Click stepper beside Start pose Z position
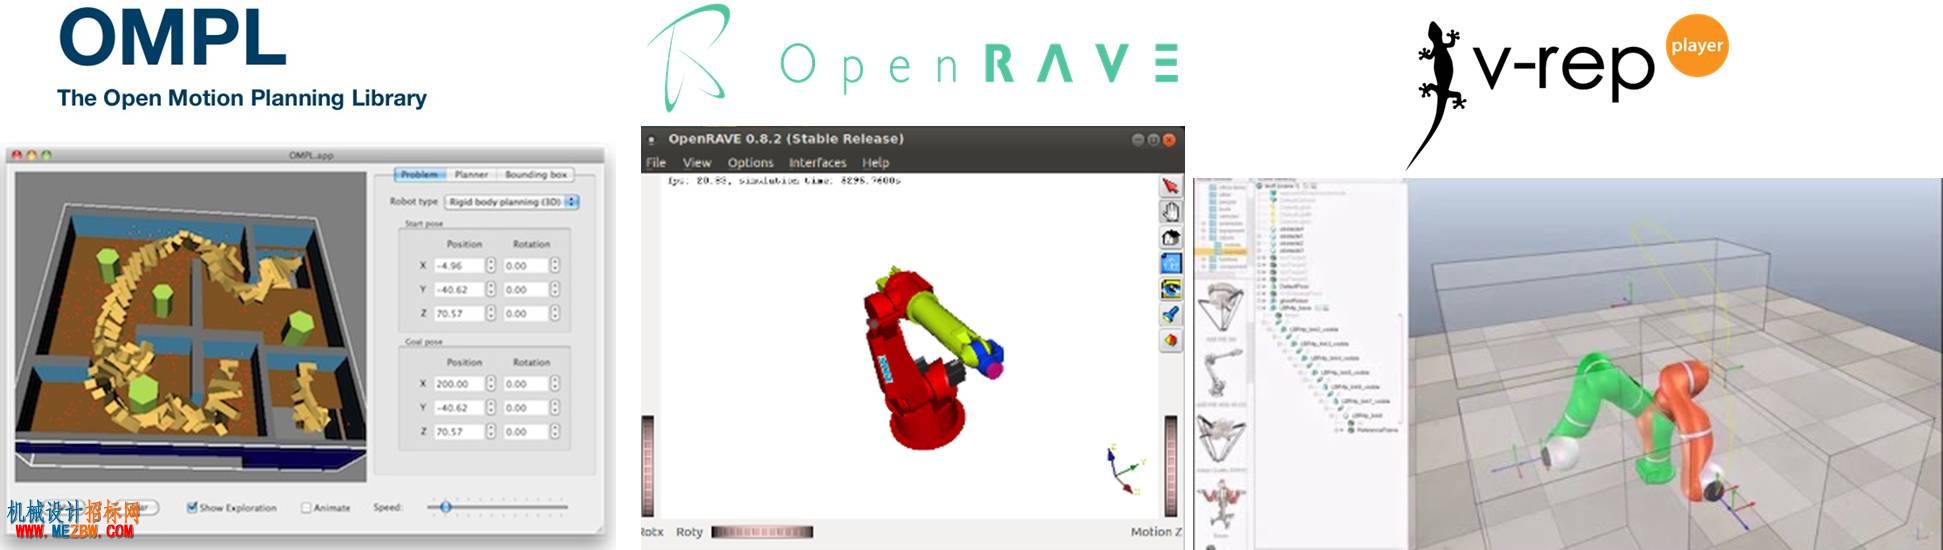This screenshot has height=550, width=1943. (x=490, y=313)
